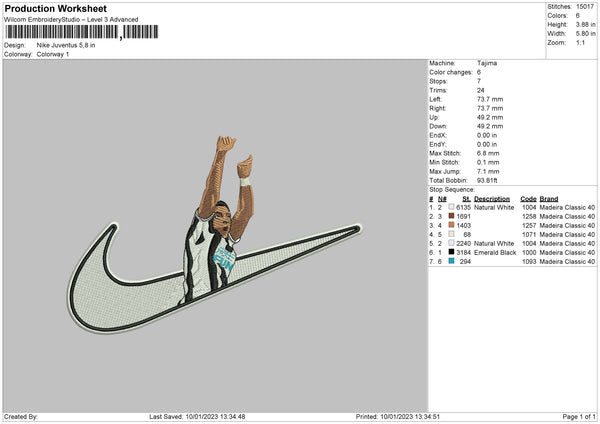Click the Printed timestamp
Screen dimensions: 600x424
click(398, 417)
